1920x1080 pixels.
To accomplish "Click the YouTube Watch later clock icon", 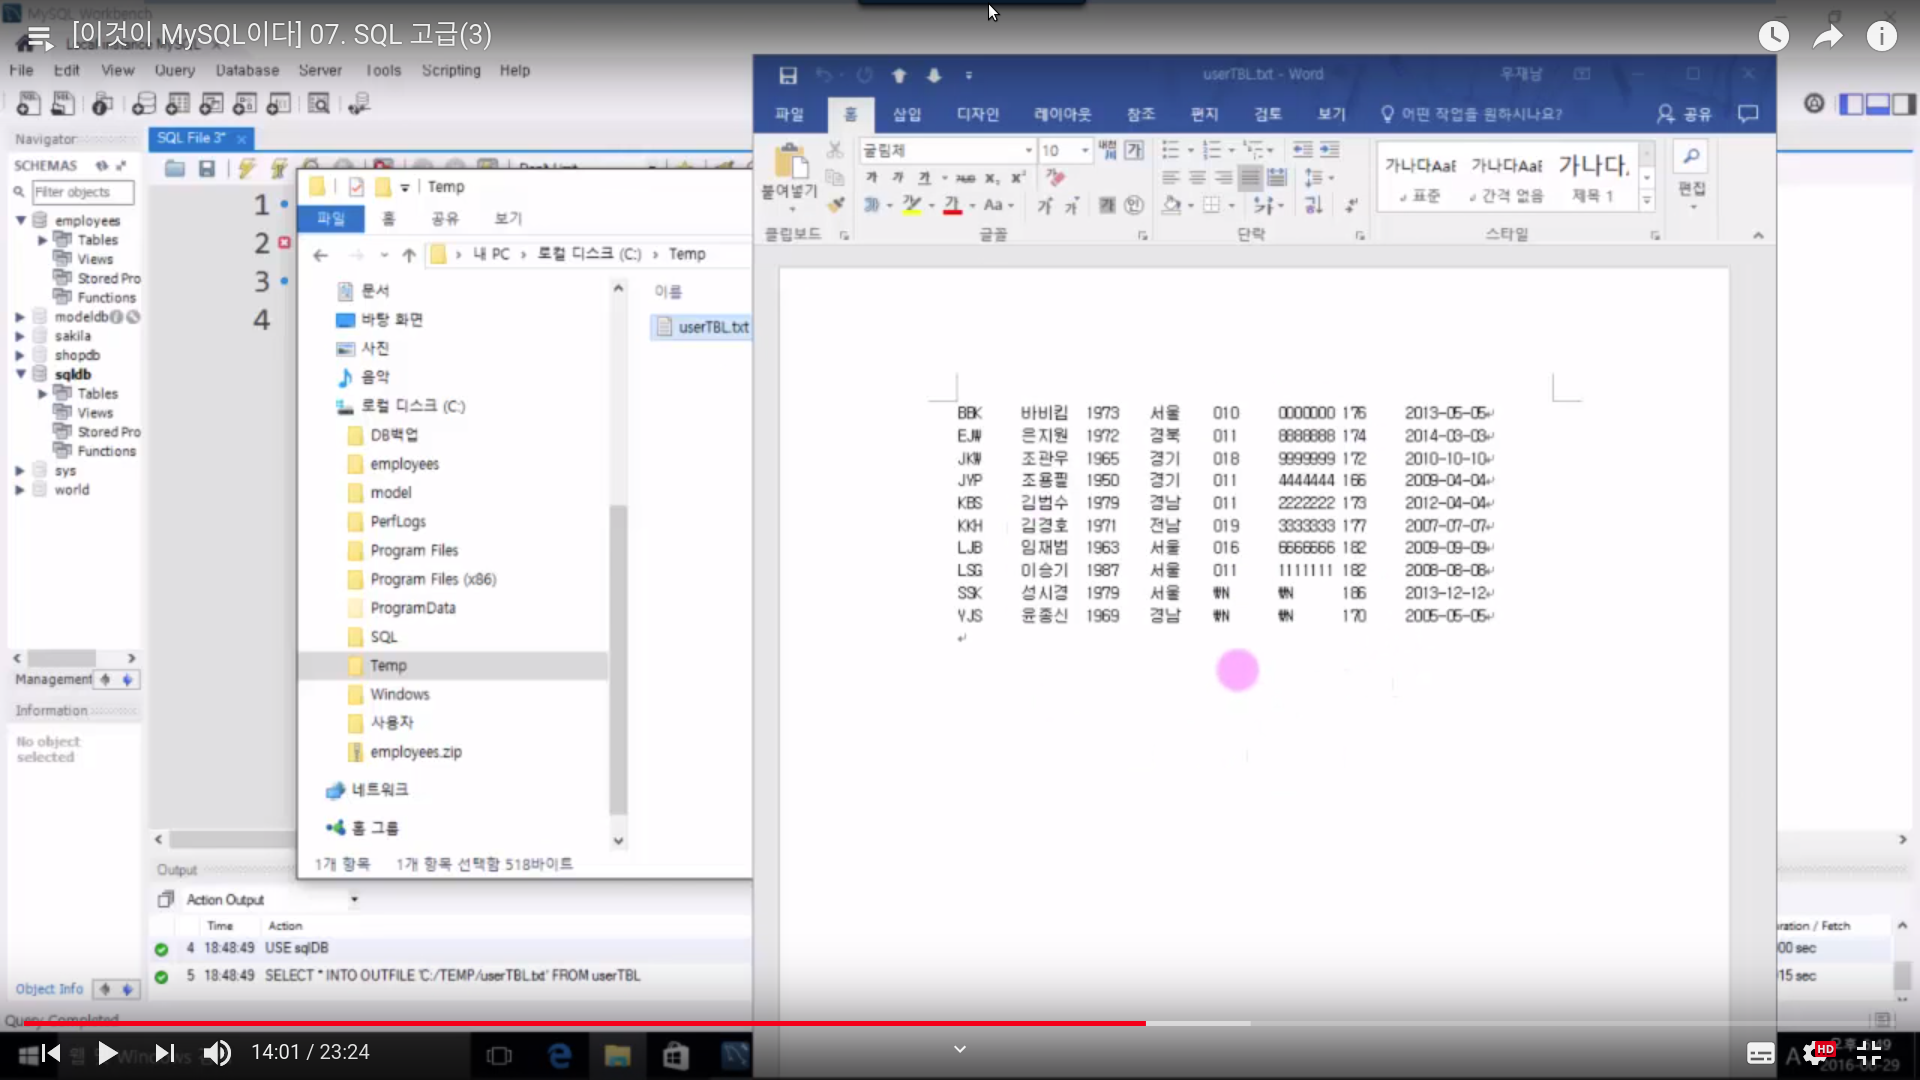I will [1773, 37].
